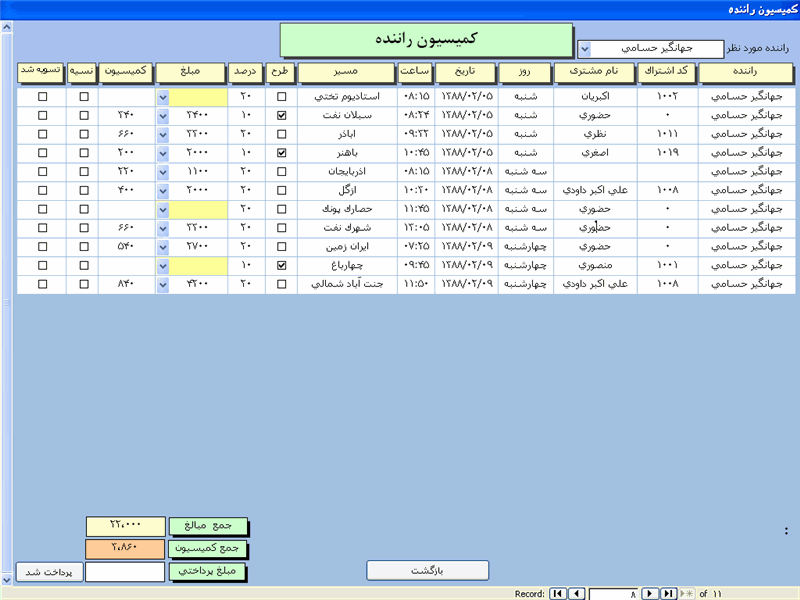Check نسيه box in اباذر row

coord(83,135)
